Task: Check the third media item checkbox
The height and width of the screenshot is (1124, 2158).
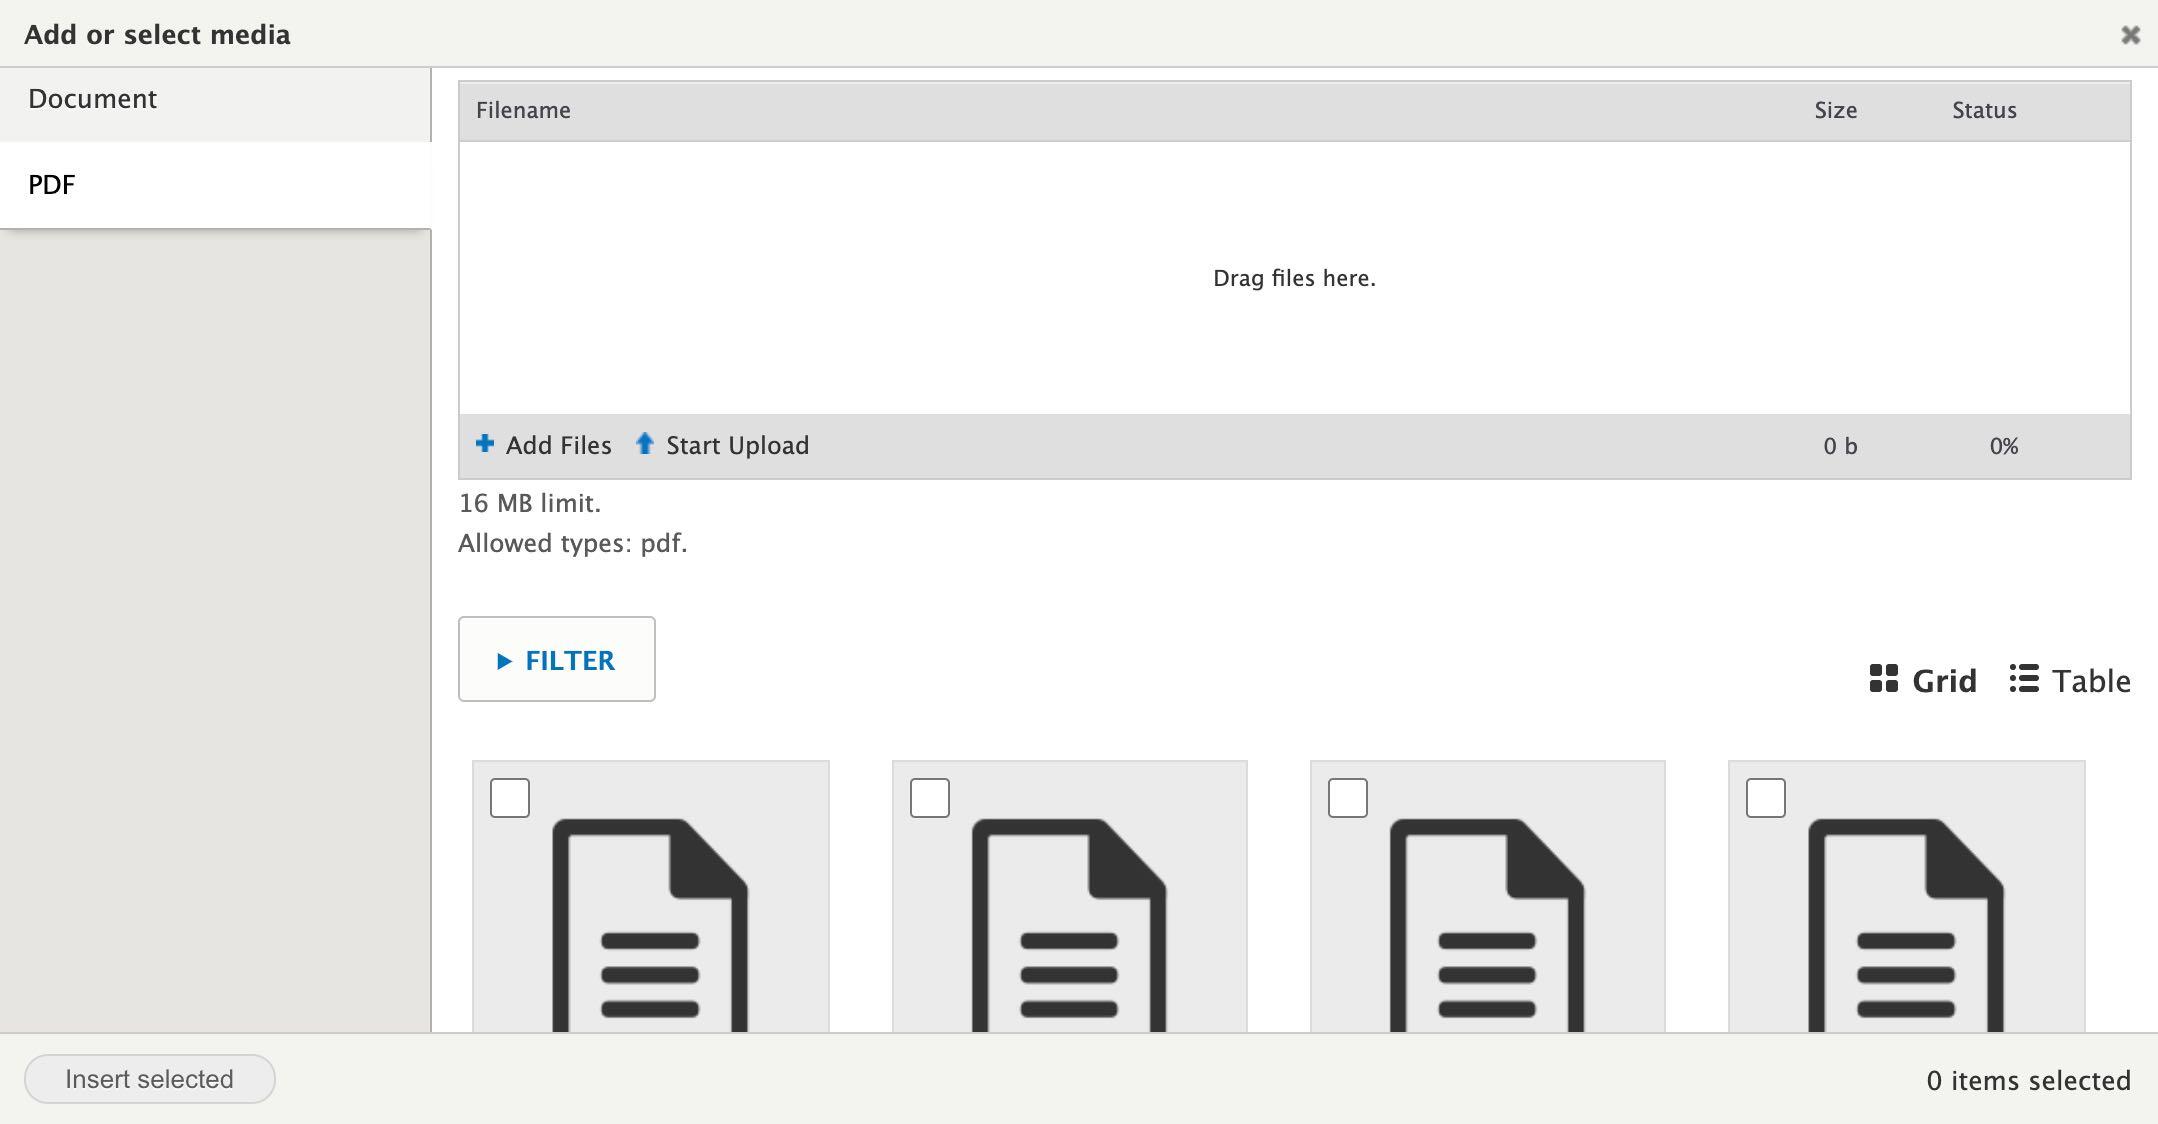Action: pyautogui.click(x=1347, y=798)
